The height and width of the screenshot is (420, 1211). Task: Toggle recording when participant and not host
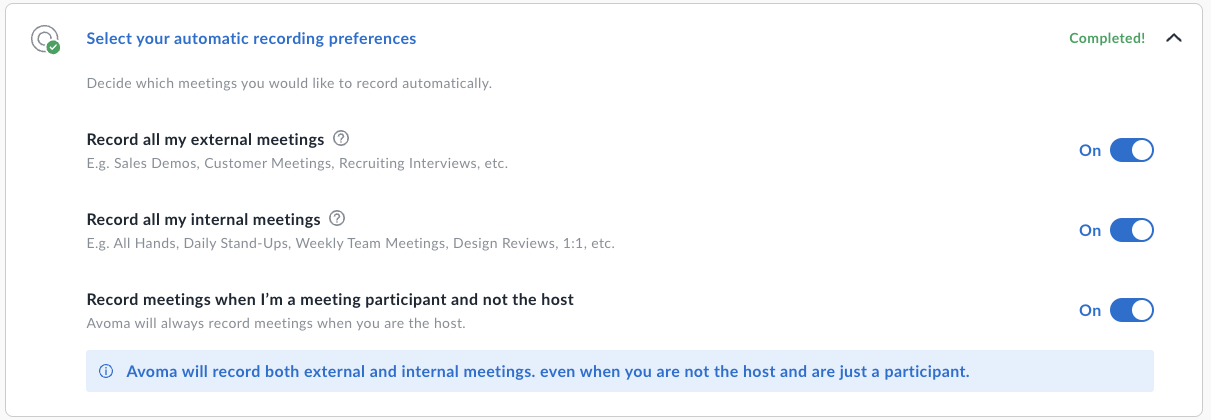click(x=1132, y=311)
